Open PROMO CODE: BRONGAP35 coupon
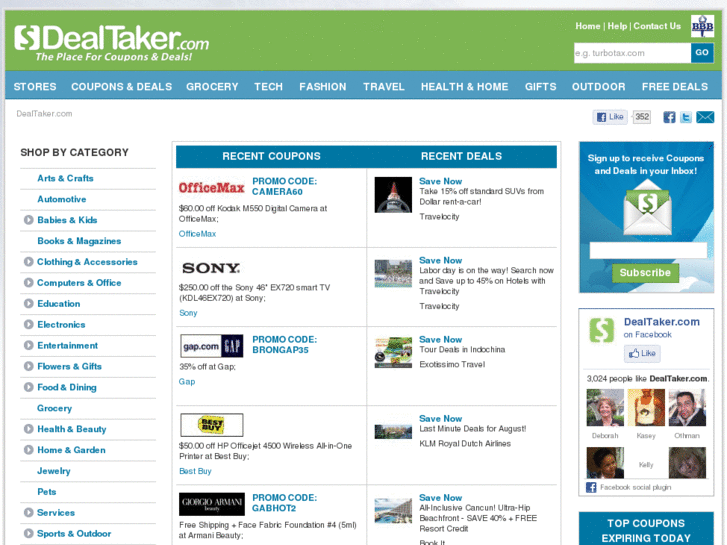 (285, 345)
